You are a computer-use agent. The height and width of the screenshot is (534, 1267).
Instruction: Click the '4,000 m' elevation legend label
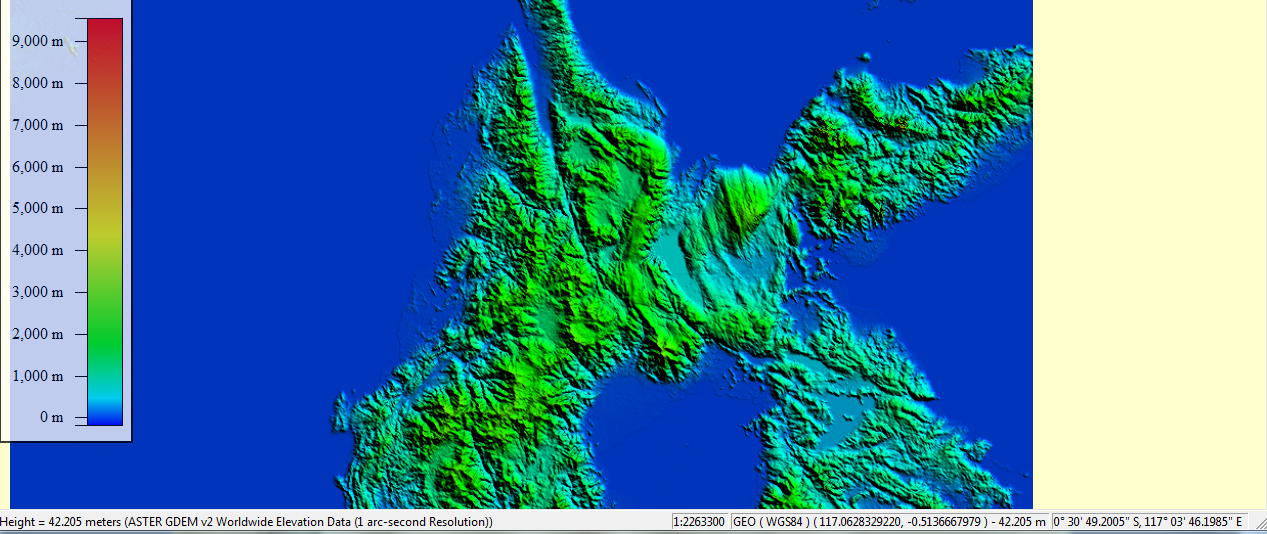pos(37,251)
